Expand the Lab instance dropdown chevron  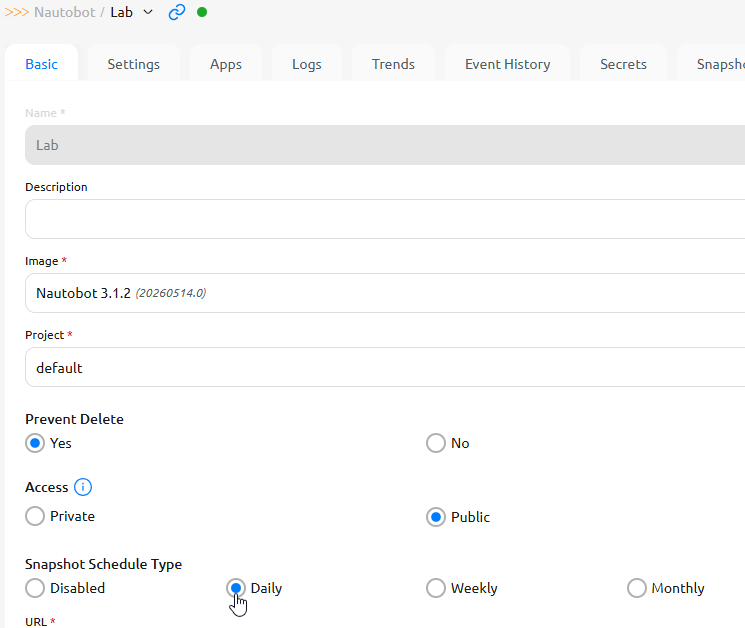[148, 12]
